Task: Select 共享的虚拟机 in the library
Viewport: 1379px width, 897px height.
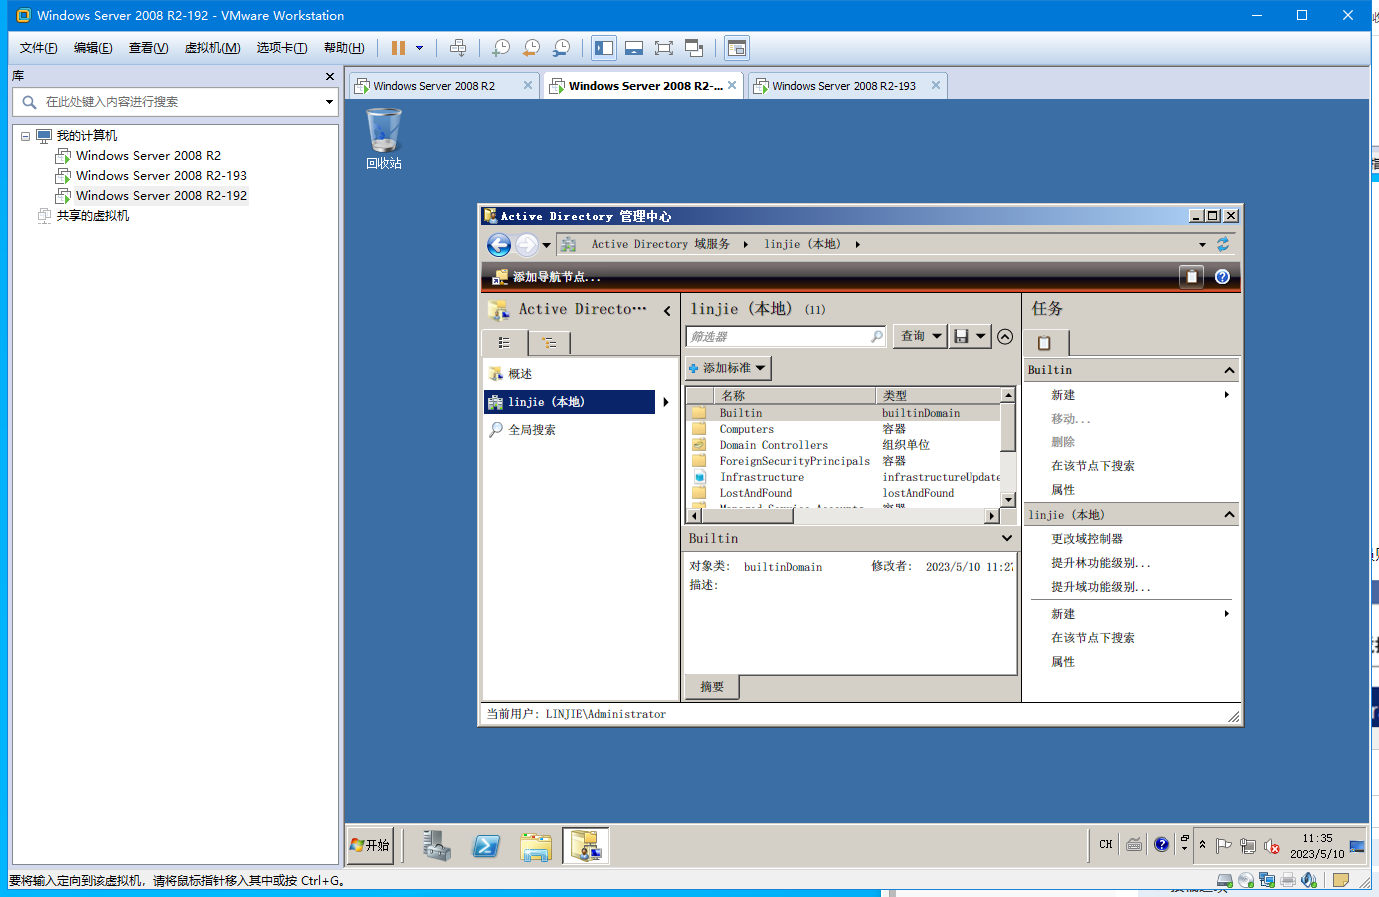Action: tap(92, 216)
